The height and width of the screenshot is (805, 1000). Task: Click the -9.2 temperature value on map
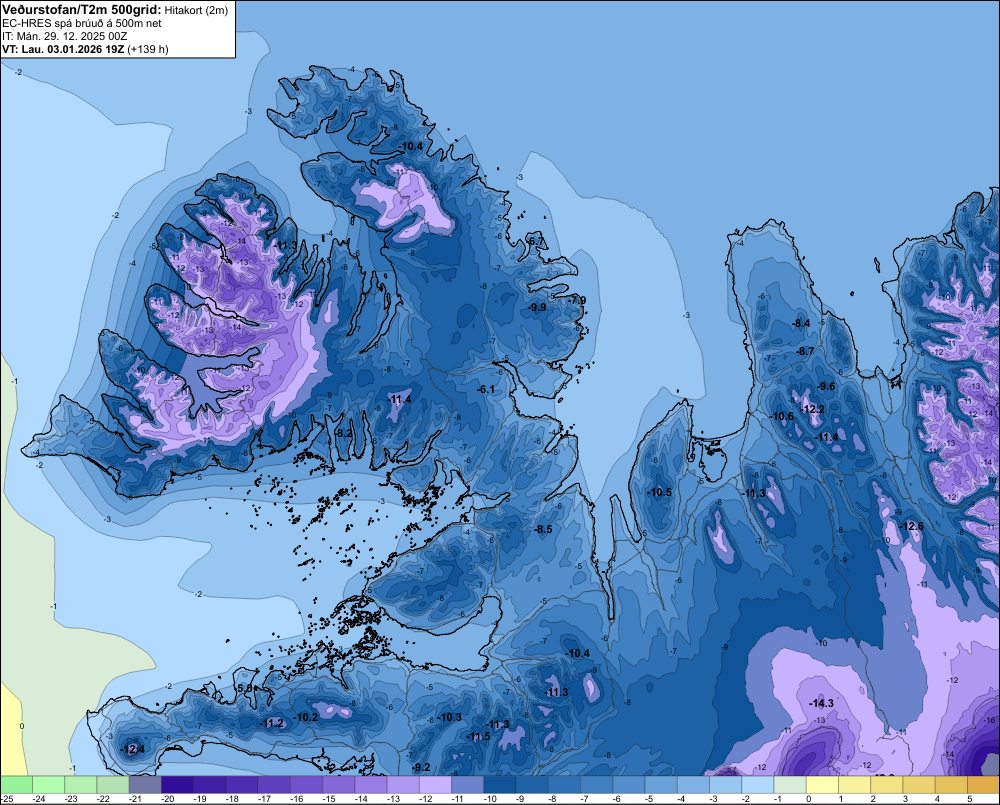(x=421, y=767)
